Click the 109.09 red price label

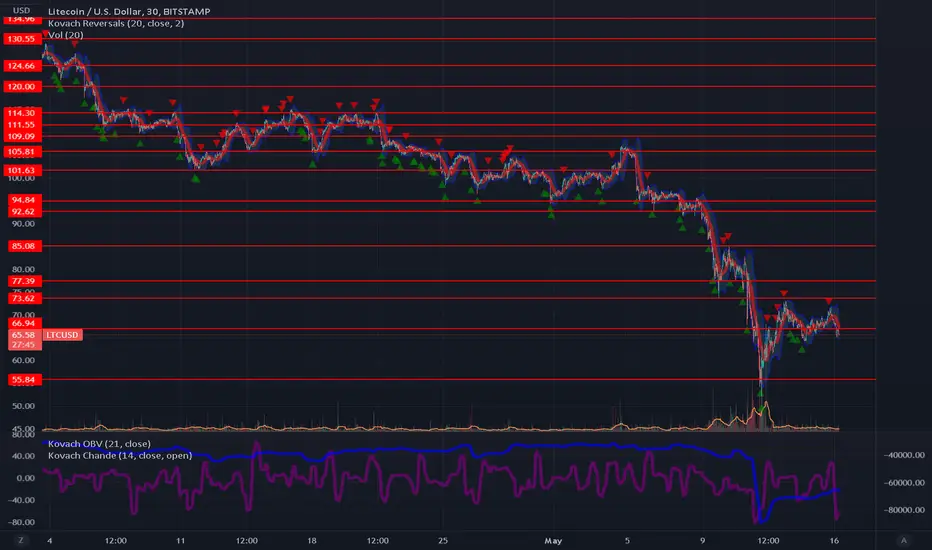(22, 136)
